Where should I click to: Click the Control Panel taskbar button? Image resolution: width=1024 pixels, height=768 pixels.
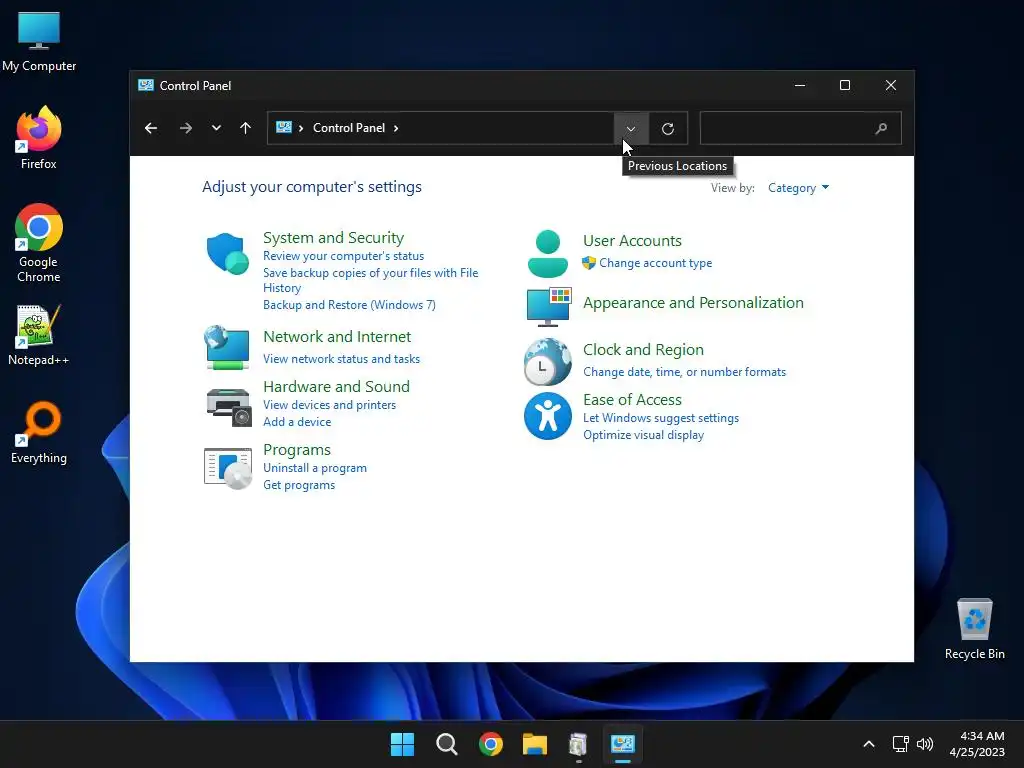pos(622,744)
